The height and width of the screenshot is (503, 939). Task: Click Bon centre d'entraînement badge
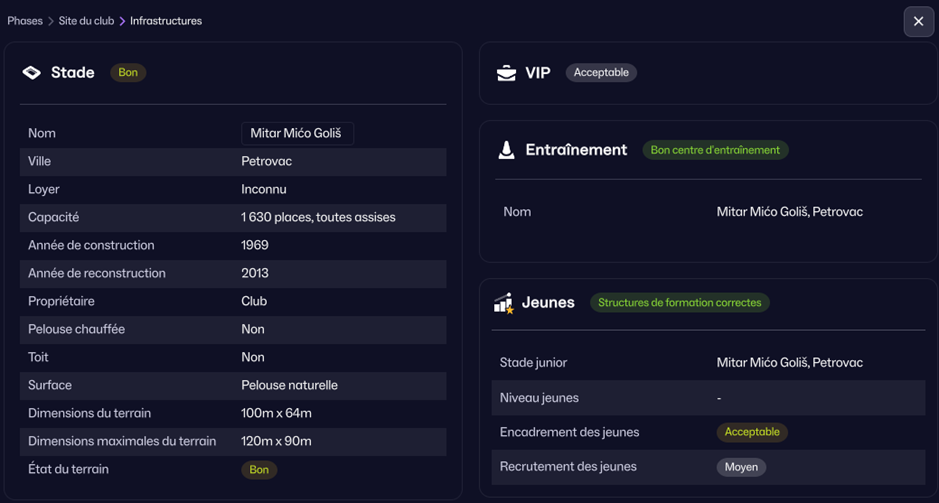point(715,150)
